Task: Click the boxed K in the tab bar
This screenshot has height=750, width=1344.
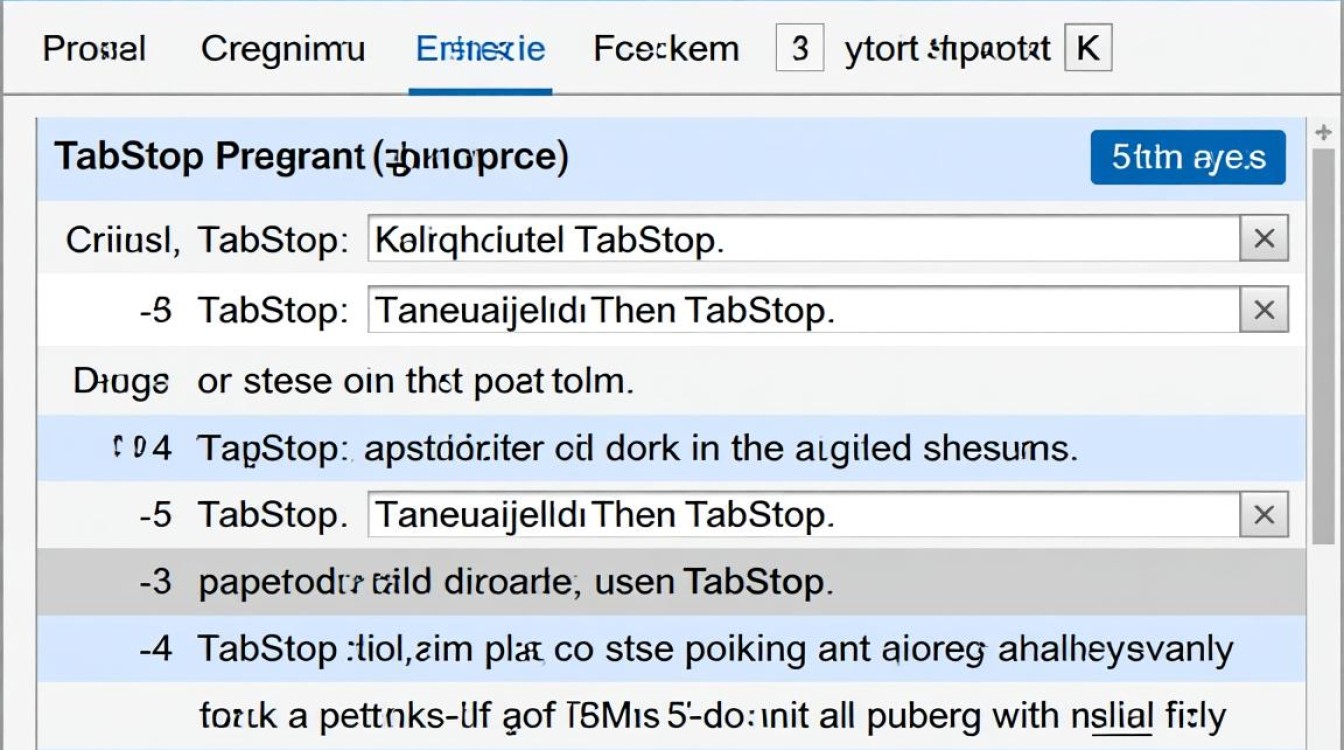Action: coord(1088,48)
